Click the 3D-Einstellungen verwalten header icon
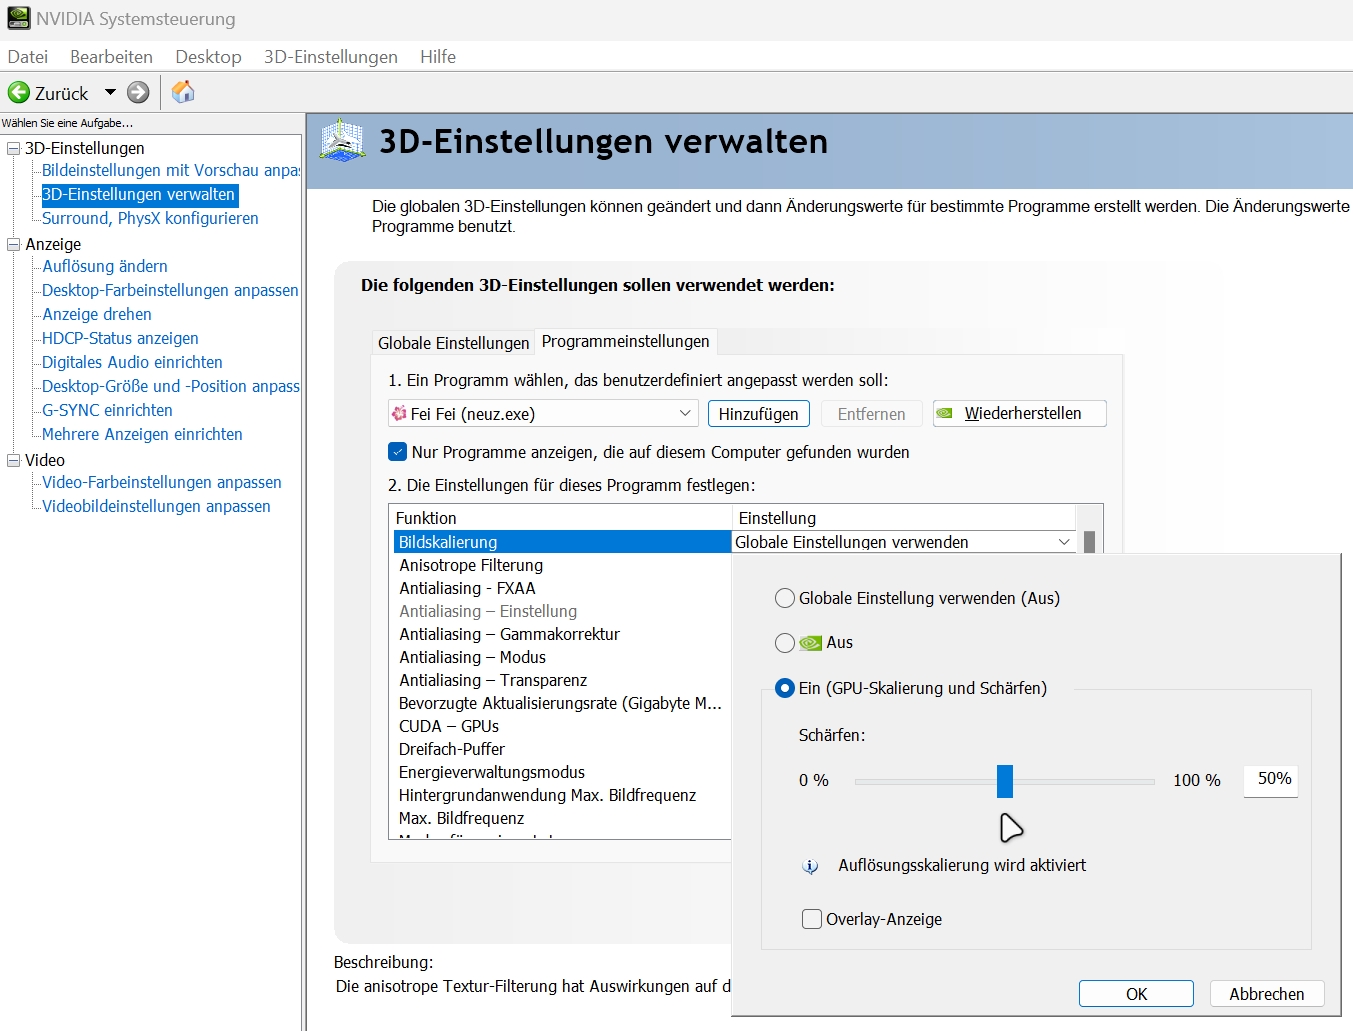The width and height of the screenshot is (1353, 1031). point(342,141)
